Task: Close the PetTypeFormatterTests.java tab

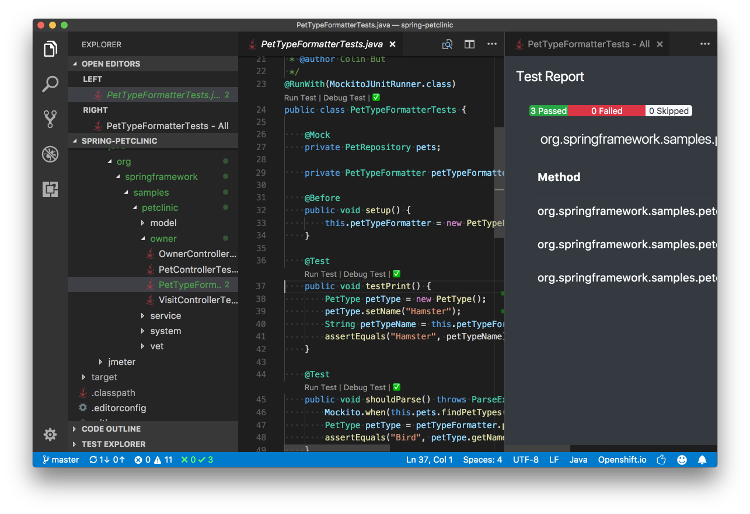Action: point(392,44)
